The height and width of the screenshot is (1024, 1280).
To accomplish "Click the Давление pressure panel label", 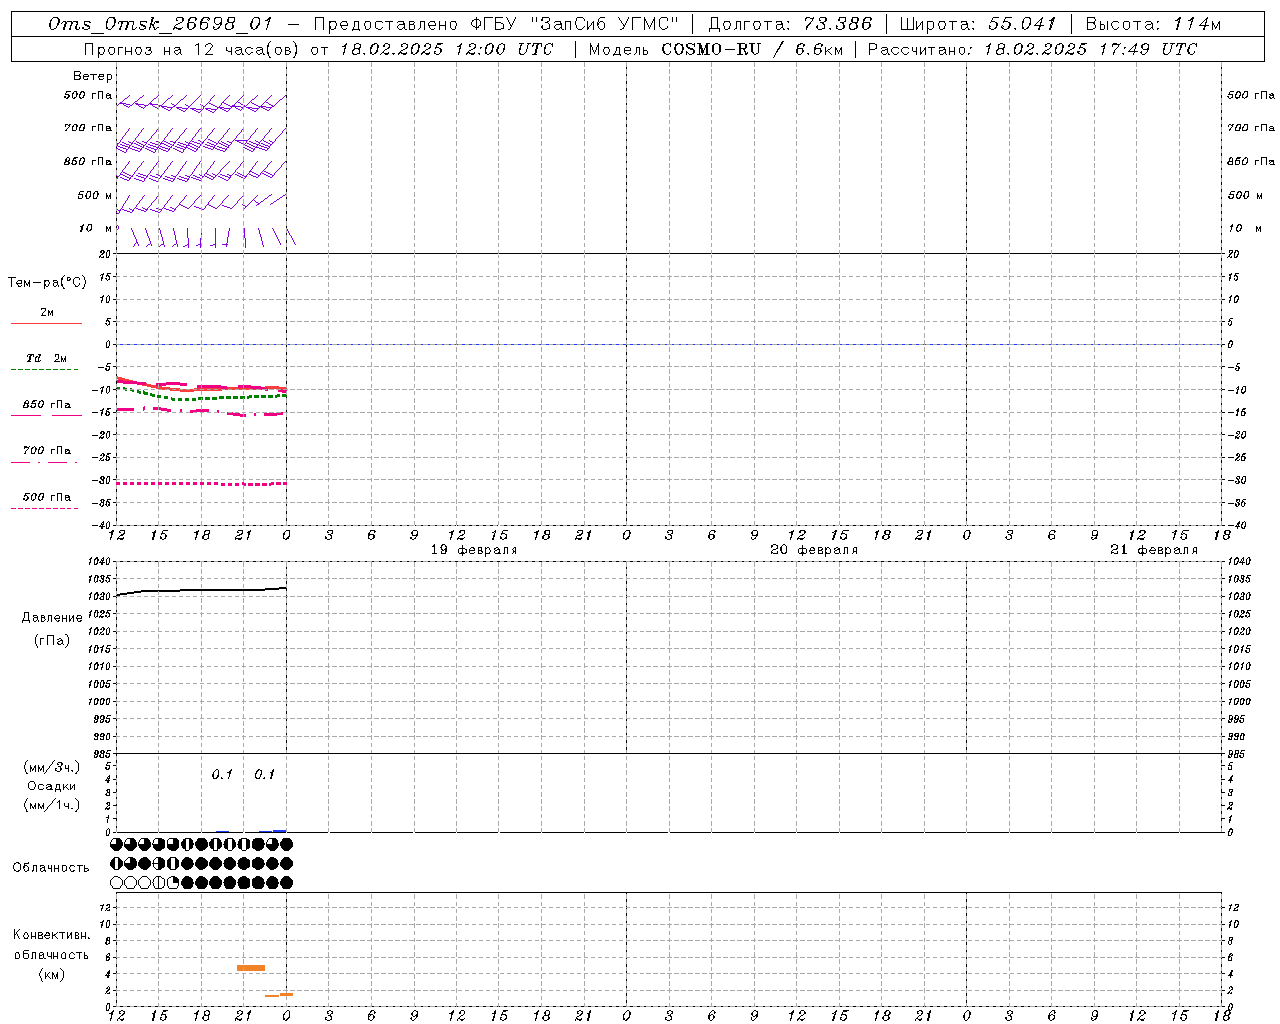I will pyautogui.click(x=52, y=618).
